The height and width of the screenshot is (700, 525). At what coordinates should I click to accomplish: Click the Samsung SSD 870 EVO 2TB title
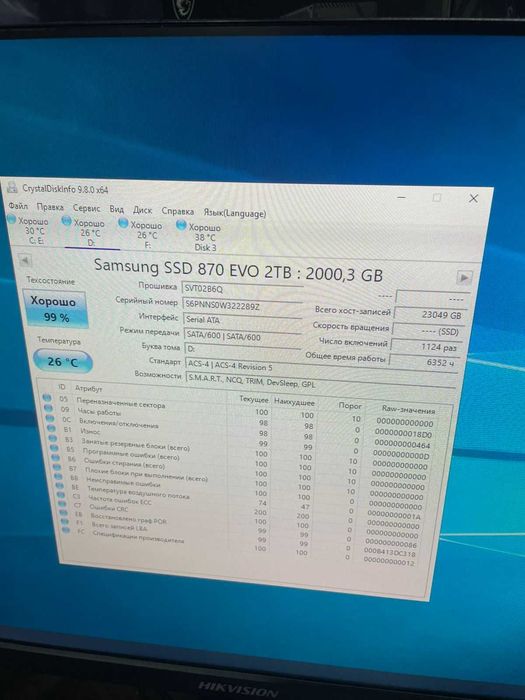tap(238, 271)
